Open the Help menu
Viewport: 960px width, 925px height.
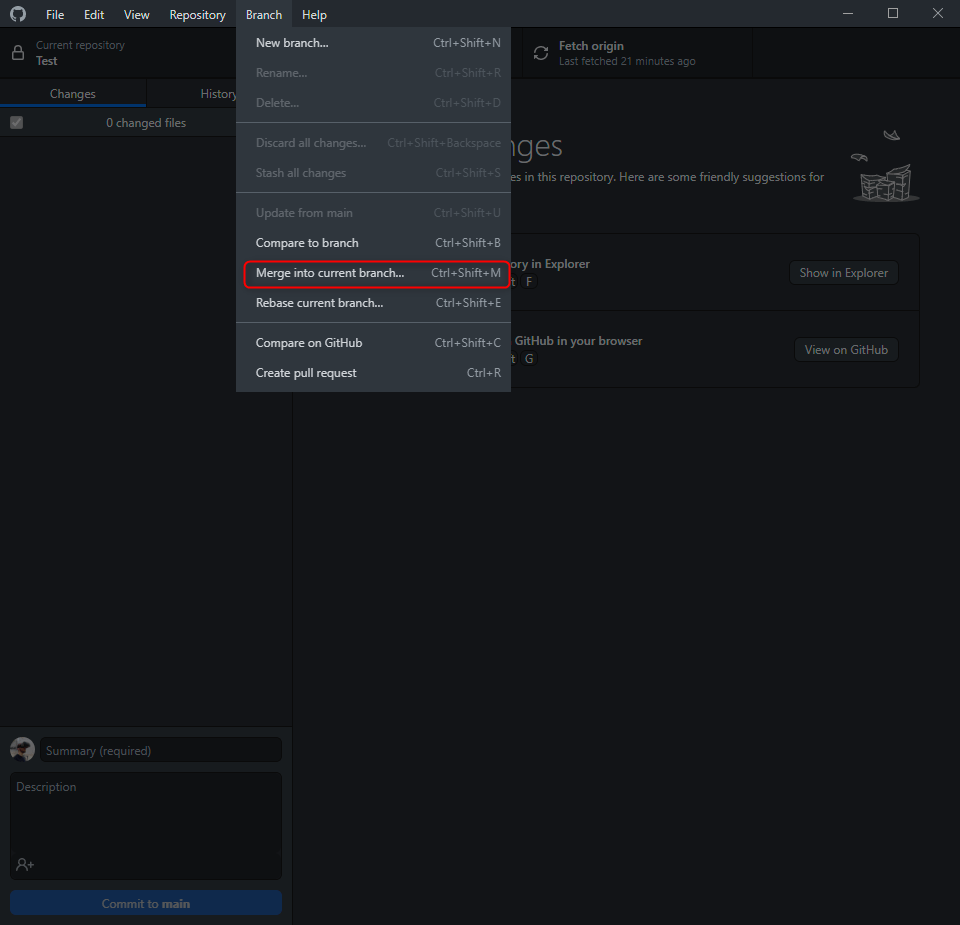click(314, 15)
